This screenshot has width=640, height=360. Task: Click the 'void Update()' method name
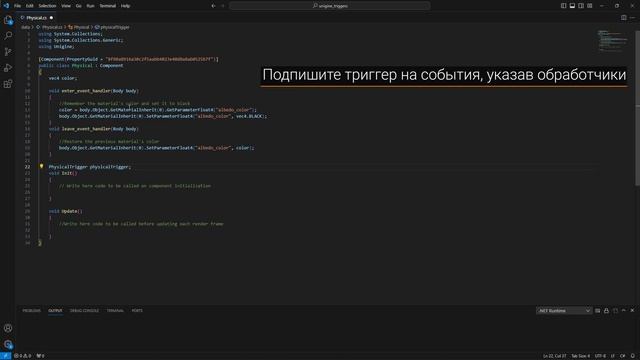point(66,211)
